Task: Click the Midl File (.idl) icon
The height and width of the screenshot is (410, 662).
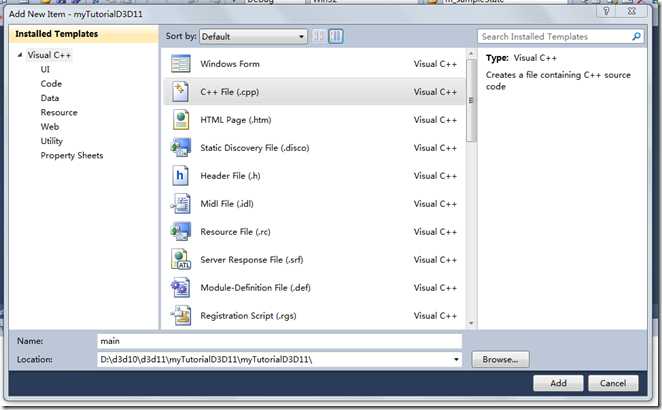Action: point(181,204)
